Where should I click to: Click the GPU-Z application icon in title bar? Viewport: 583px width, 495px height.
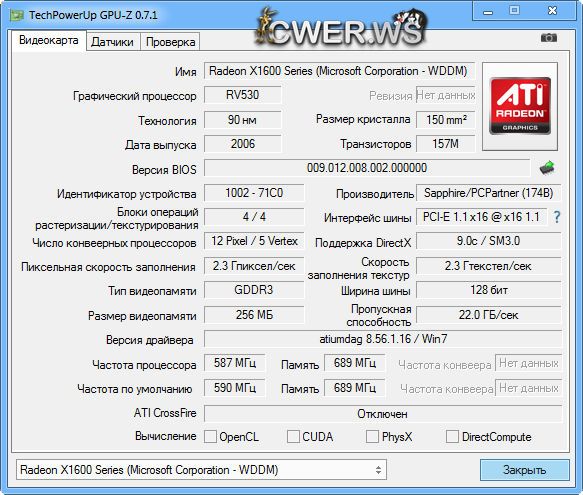(16, 15)
